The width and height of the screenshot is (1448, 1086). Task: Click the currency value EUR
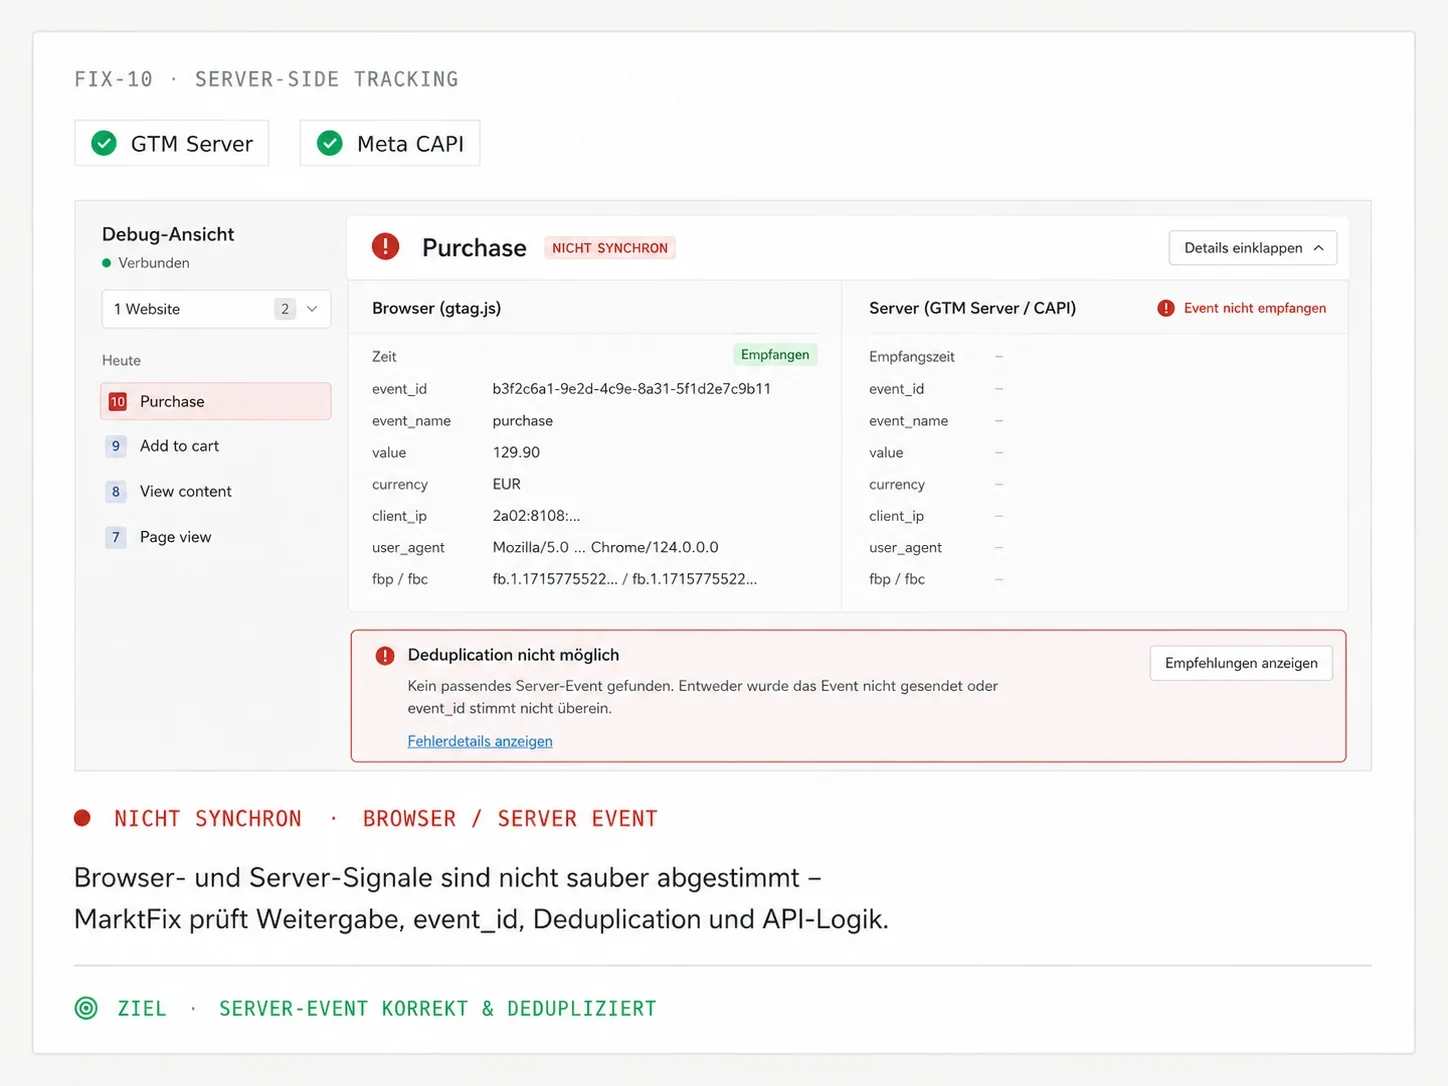(507, 484)
